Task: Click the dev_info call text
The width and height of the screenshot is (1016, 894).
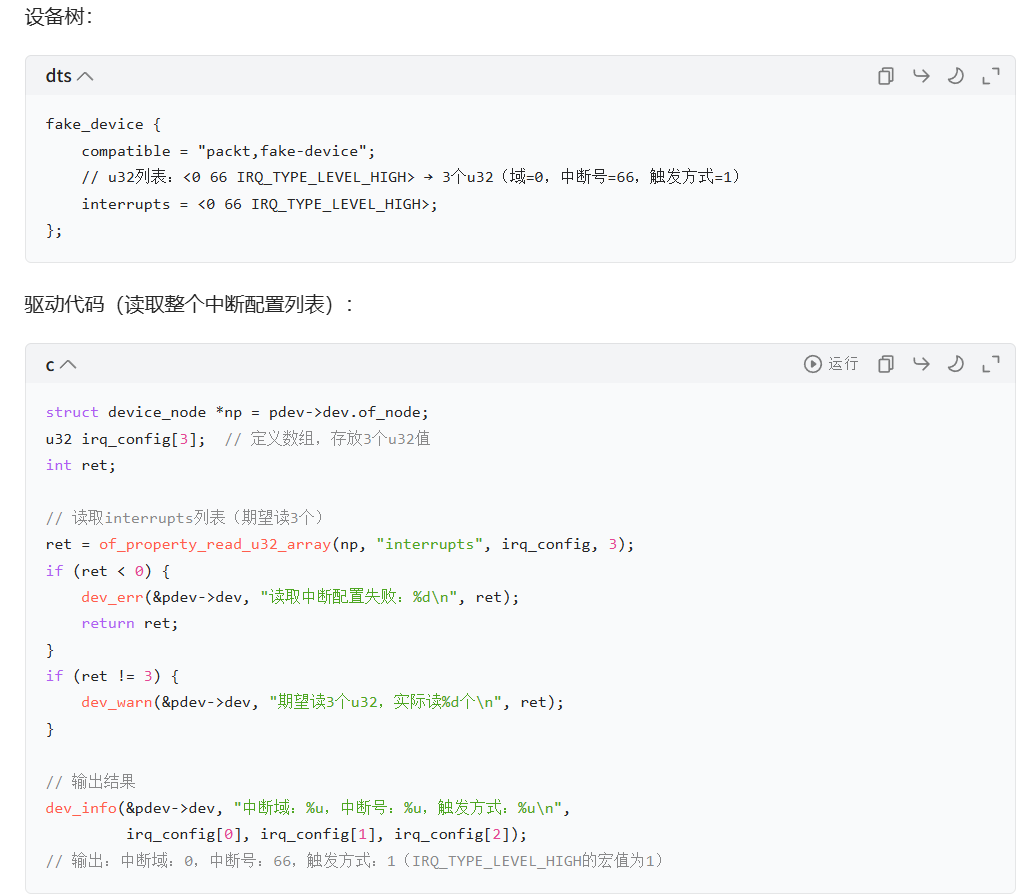Action: pyautogui.click(x=81, y=808)
